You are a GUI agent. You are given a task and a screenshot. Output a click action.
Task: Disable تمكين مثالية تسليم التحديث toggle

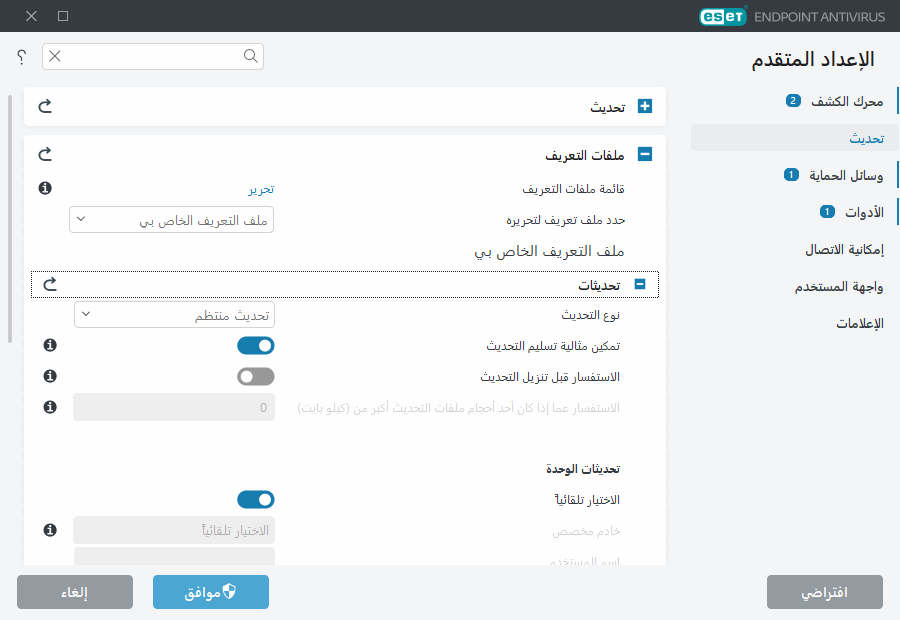coord(258,345)
